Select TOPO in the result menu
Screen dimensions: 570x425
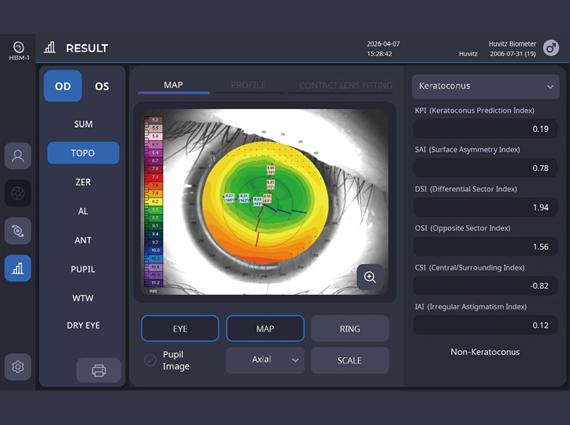point(83,153)
